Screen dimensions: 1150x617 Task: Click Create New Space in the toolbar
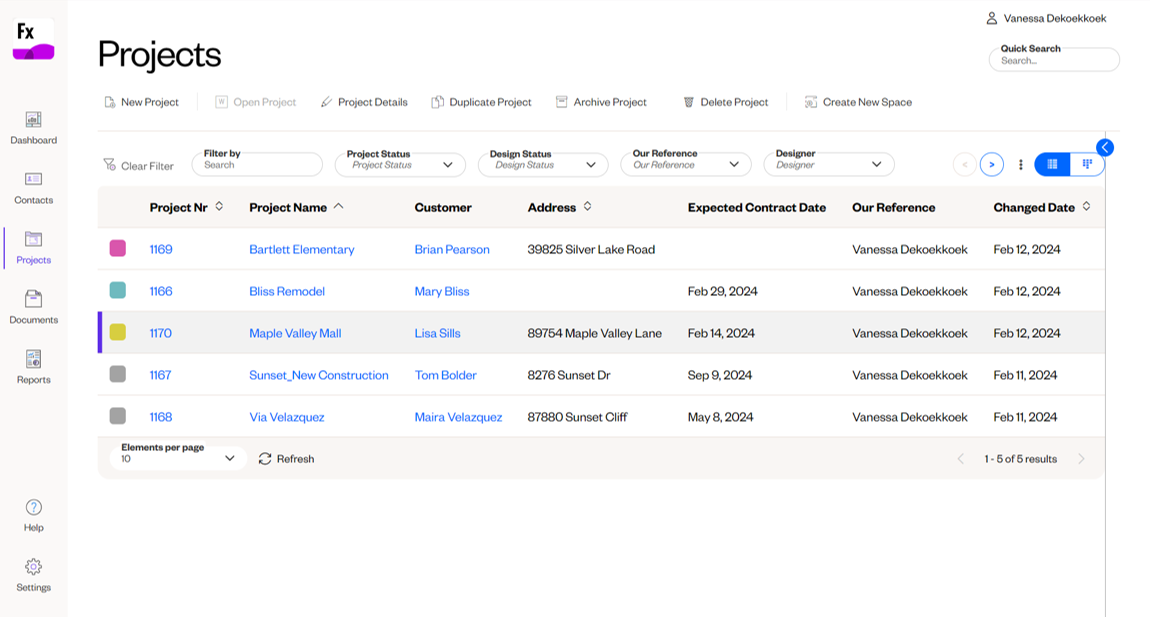tap(858, 102)
